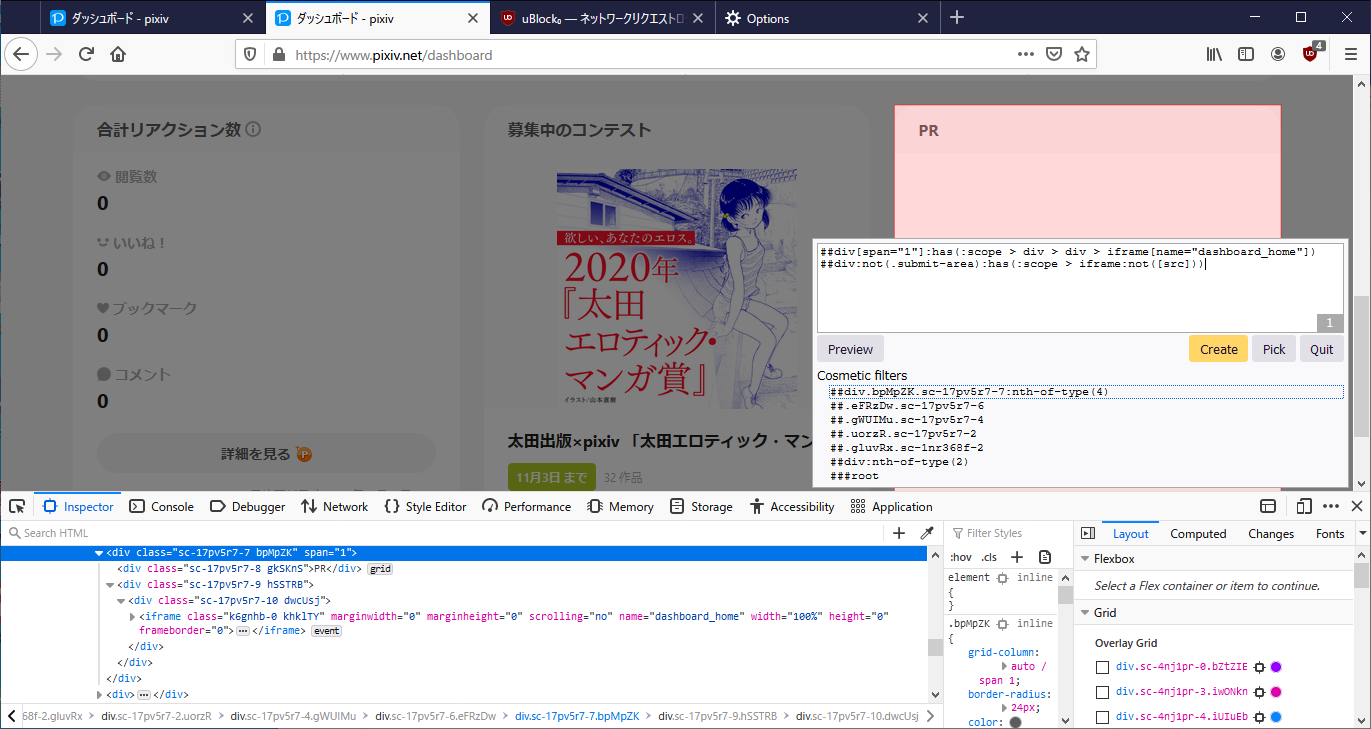This screenshot has width=1371, height=729.
Task: Open the Firefox hamburger menu
Action: pos(1351,55)
